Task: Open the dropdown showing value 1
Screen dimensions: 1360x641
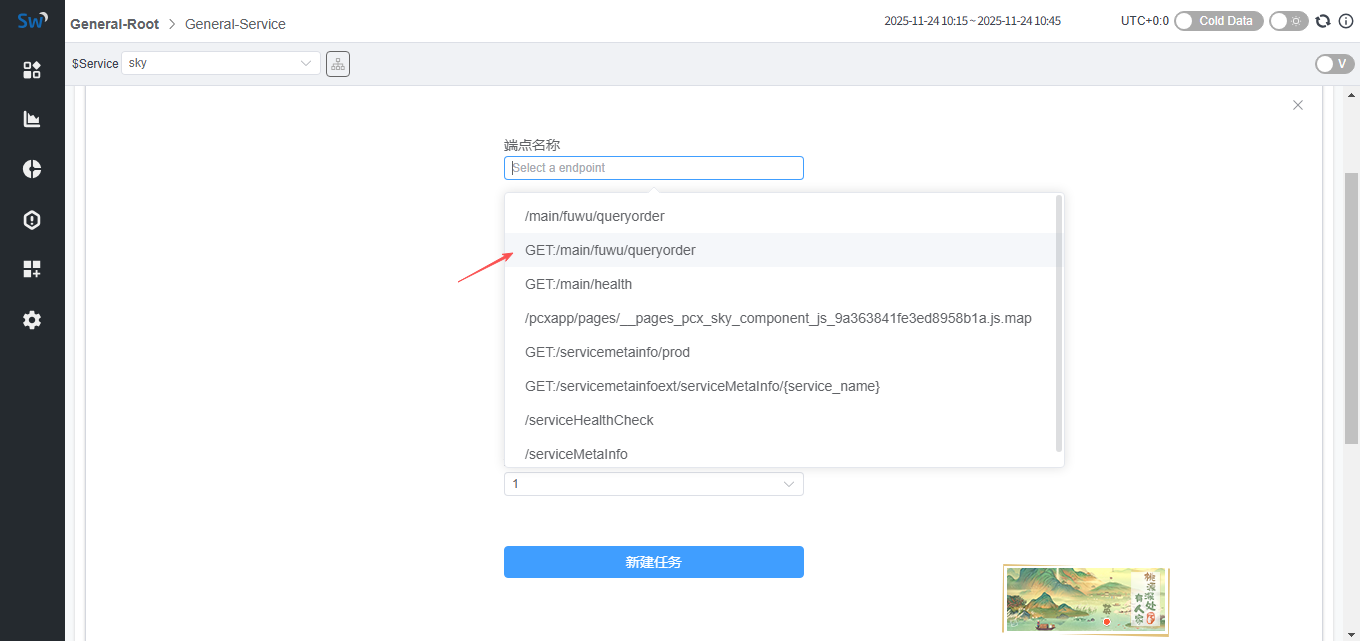Action: click(x=653, y=484)
